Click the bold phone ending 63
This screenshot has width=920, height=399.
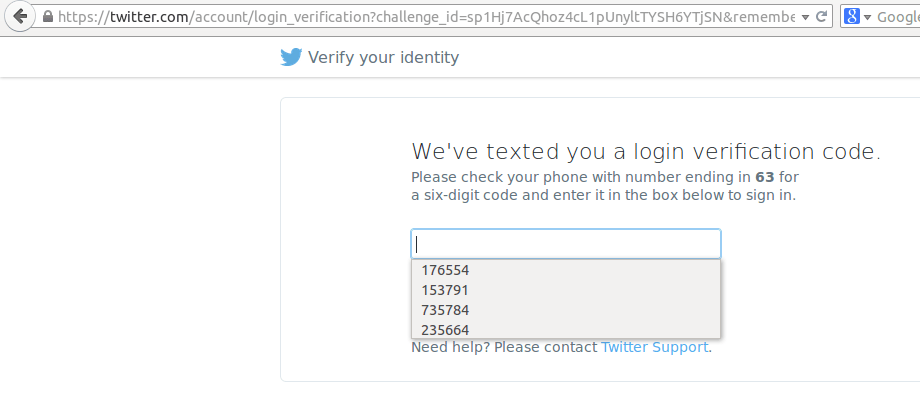point(765,177)
